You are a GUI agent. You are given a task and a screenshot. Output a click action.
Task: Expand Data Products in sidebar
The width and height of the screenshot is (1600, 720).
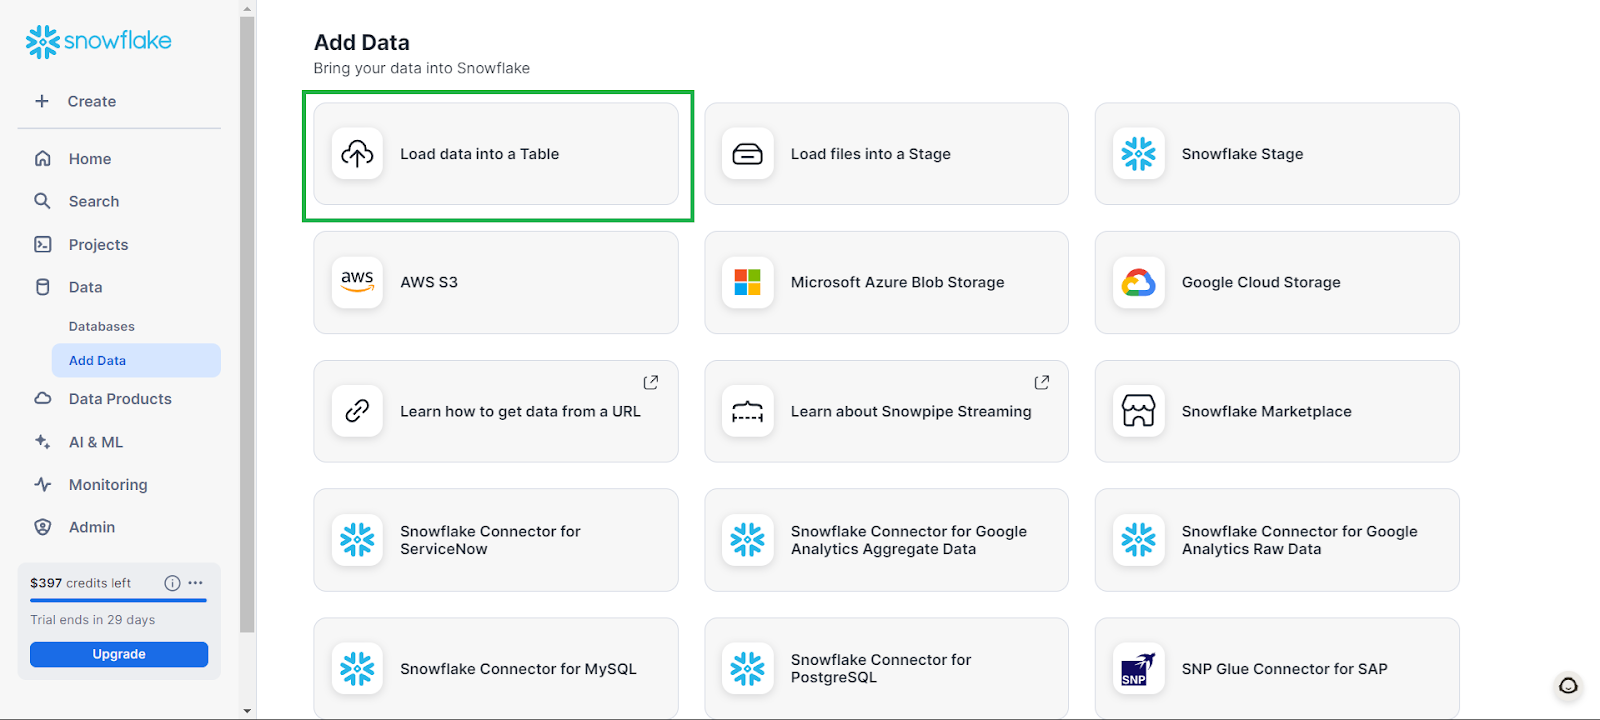click(119, 398)
